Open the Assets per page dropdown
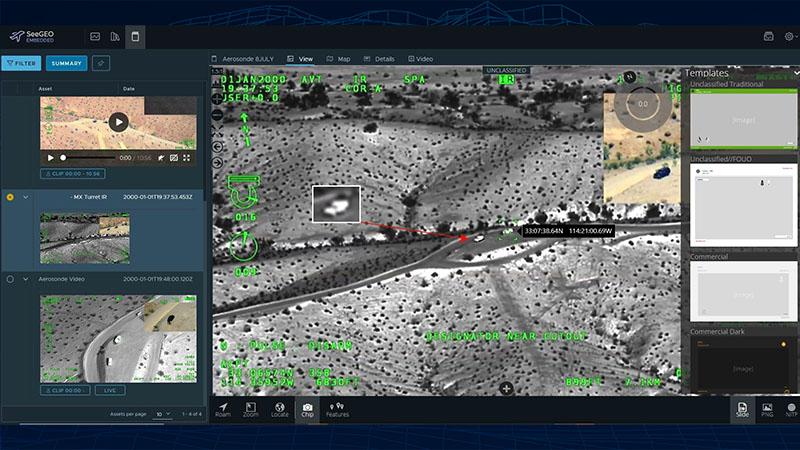 pos(163,414)
